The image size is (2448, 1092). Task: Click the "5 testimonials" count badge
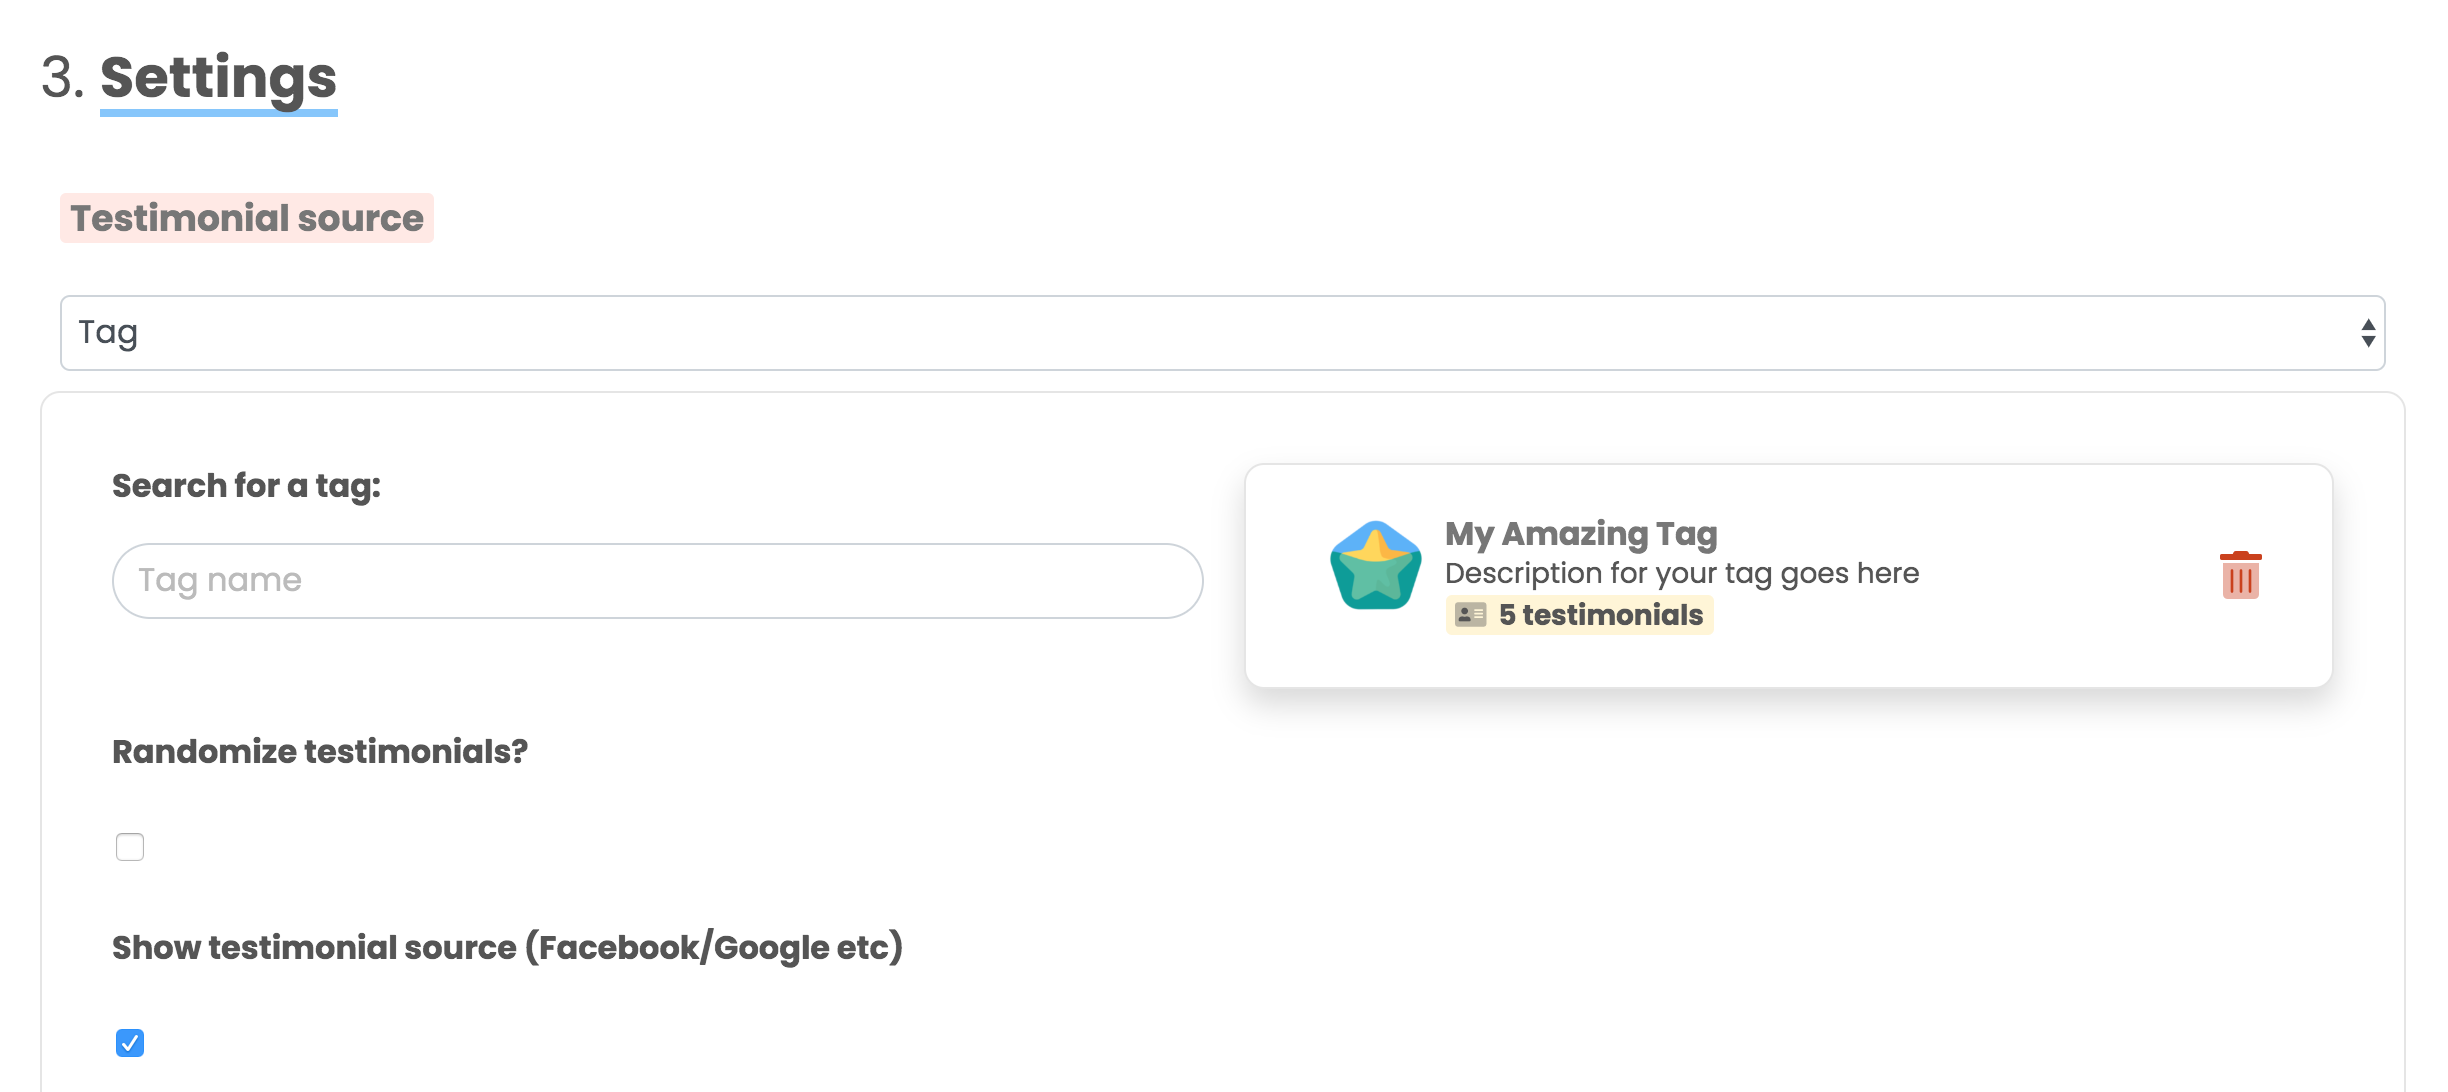click(1600, 615)
